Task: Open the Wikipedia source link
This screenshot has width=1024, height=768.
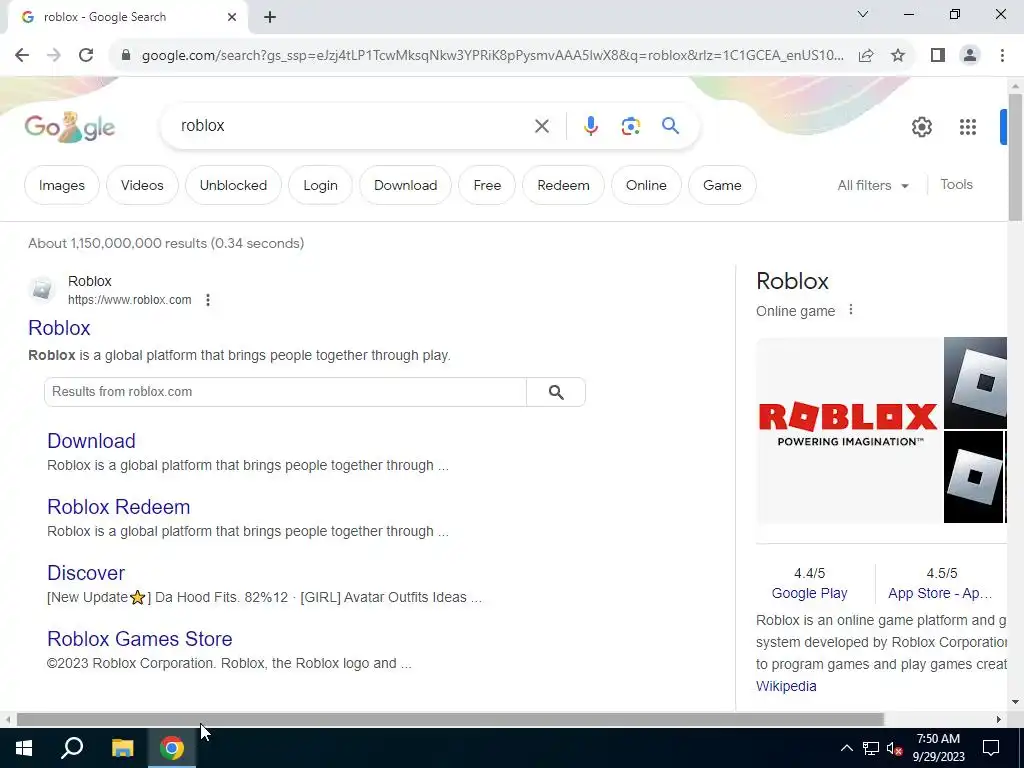Action: (786, 686)
